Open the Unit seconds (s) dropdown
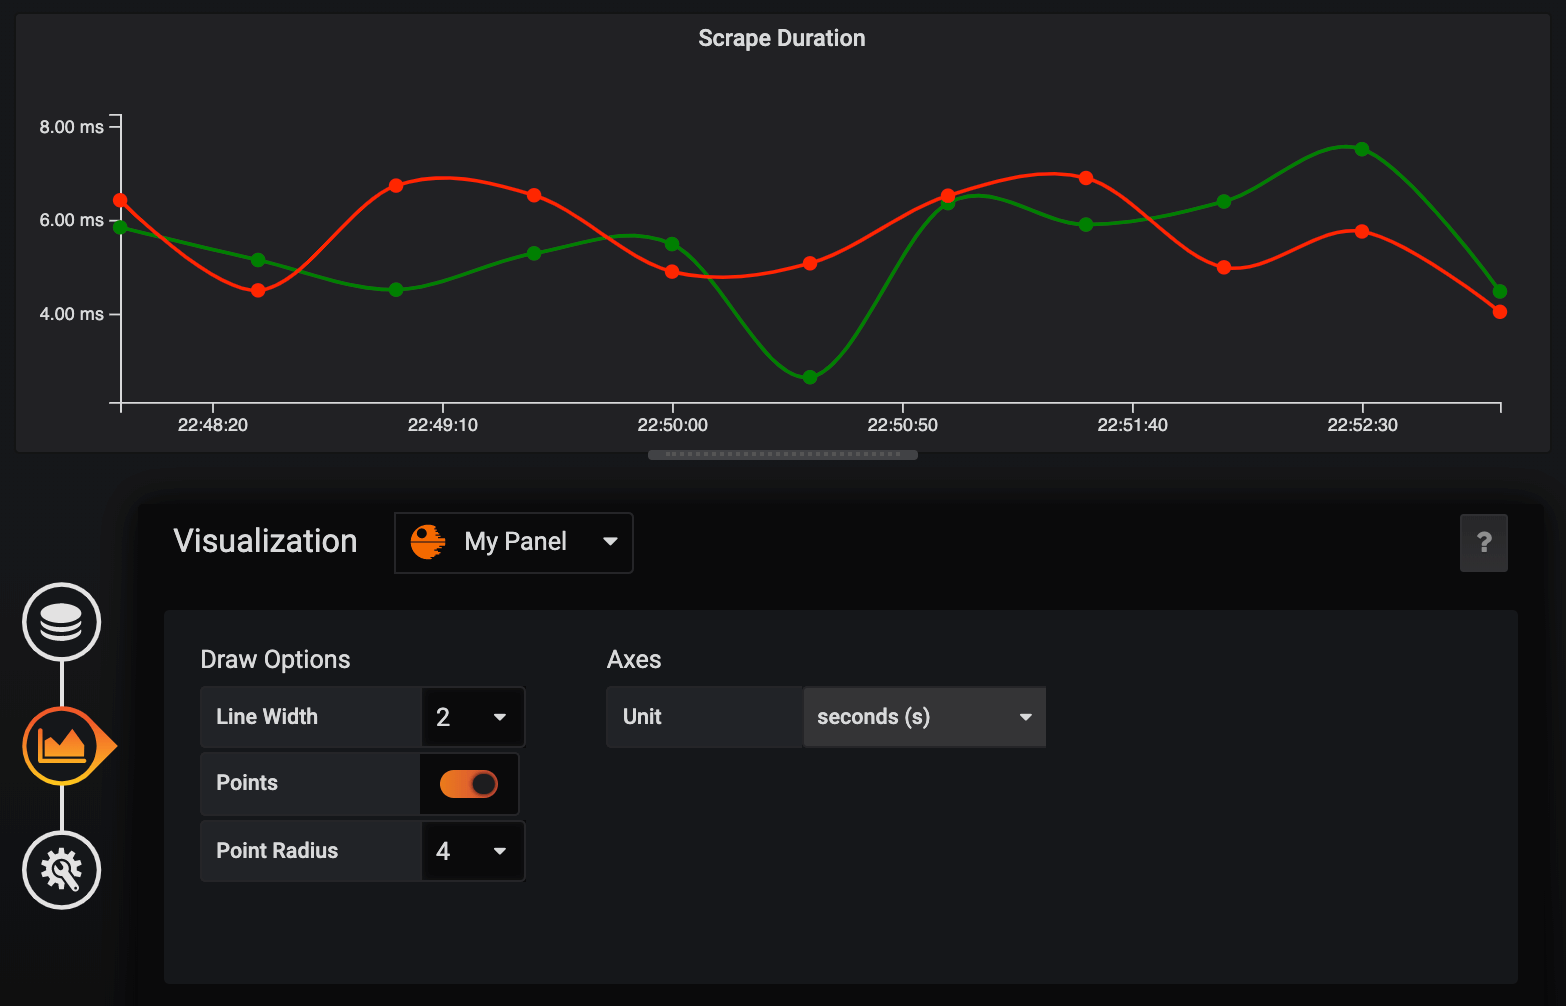1566x1006 pixels. click(x=925, y=717)
